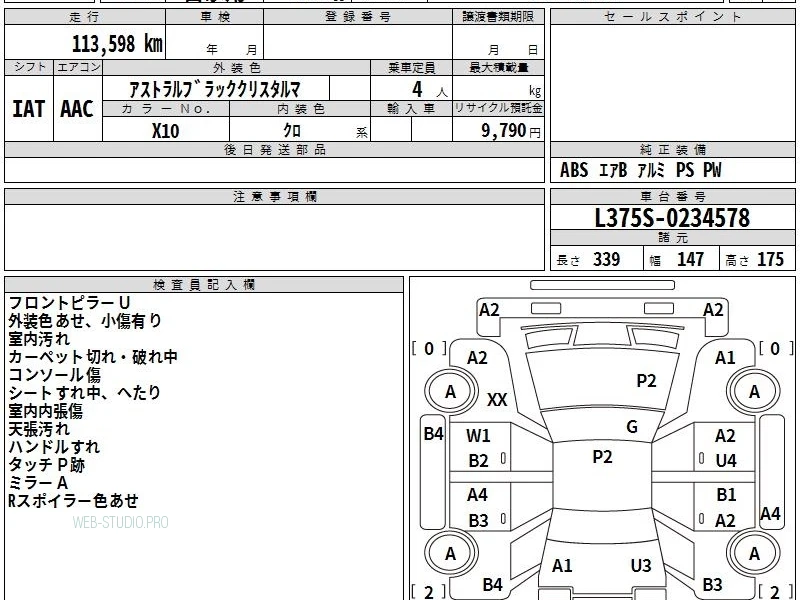The image size is (800, 600).
Task: Select the height value 175
Action: pos(770,259)
